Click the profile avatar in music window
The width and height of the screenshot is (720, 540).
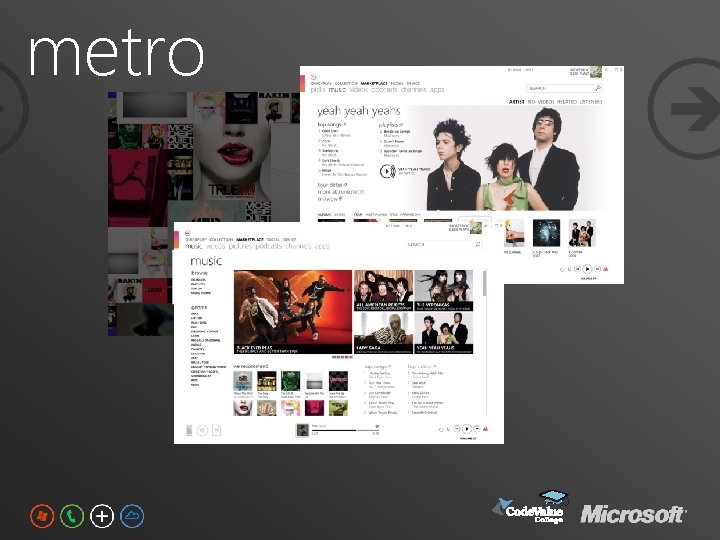coord(476,228)
